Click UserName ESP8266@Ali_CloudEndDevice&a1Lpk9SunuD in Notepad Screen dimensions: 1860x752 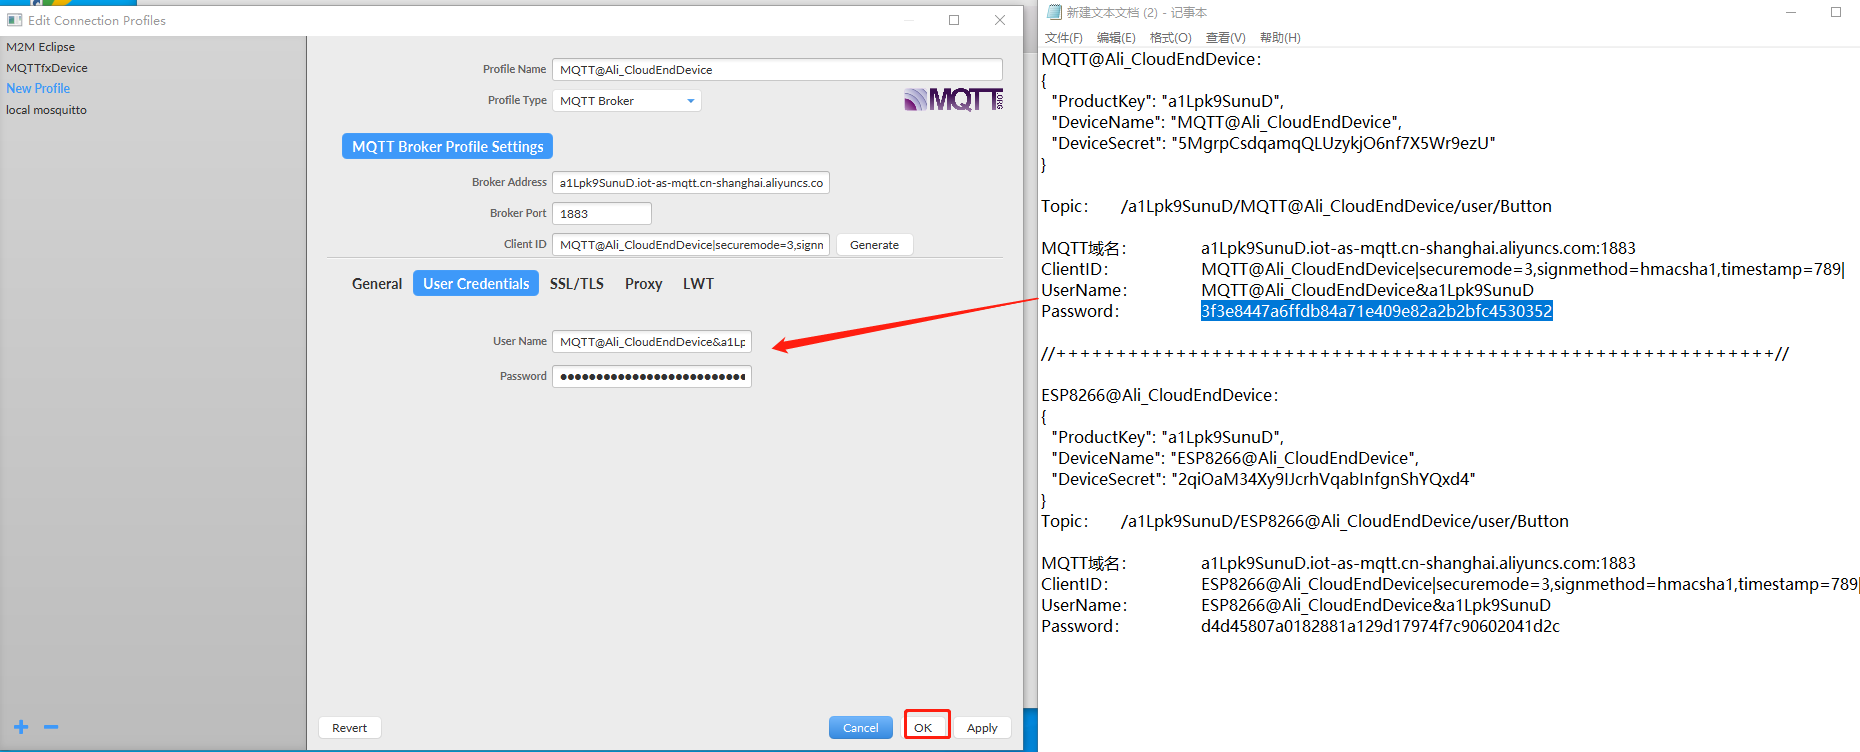click(1376, 605)
